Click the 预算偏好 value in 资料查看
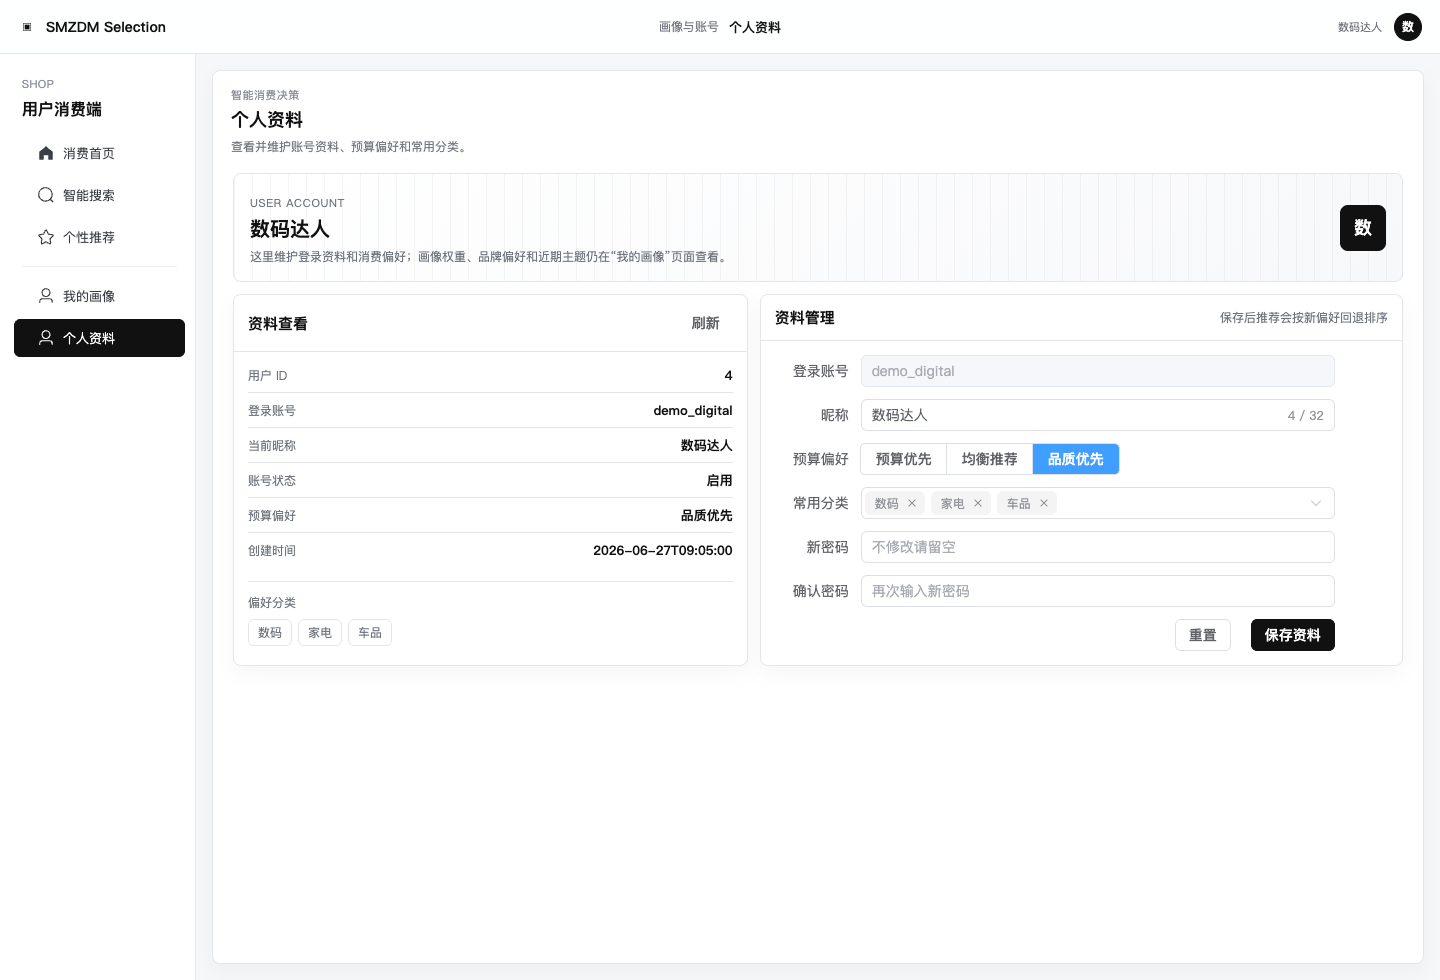Screen dimensions: 1440x980 [x=707, y=516]
